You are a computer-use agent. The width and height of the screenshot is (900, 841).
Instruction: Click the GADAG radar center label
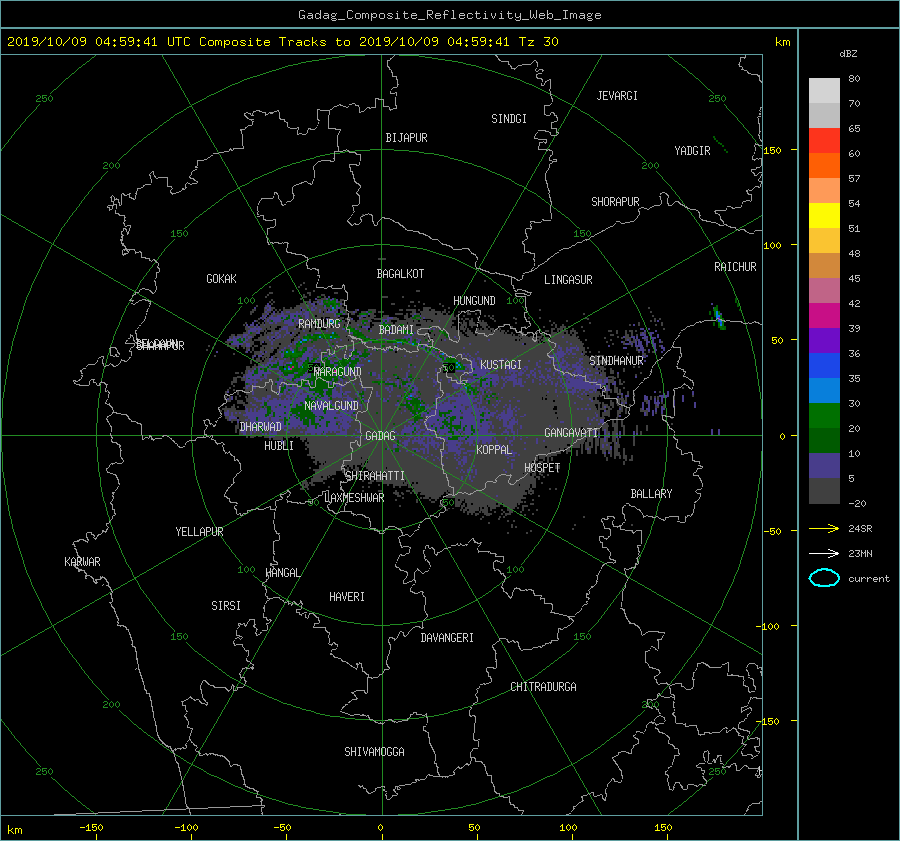click(x=381, y=436)
